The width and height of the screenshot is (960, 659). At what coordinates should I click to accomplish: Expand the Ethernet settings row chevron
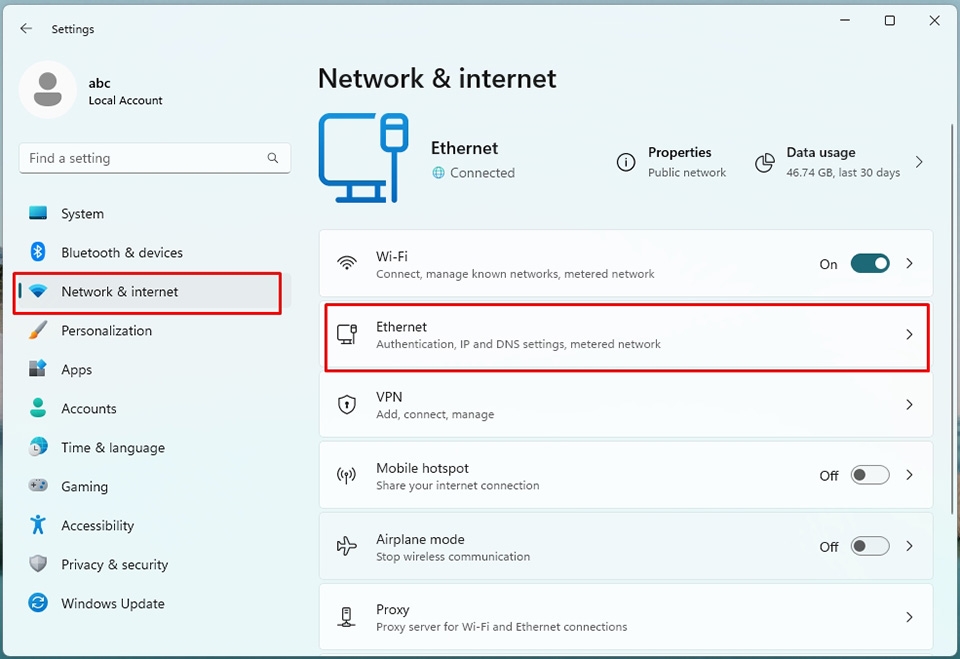(909, 334)
